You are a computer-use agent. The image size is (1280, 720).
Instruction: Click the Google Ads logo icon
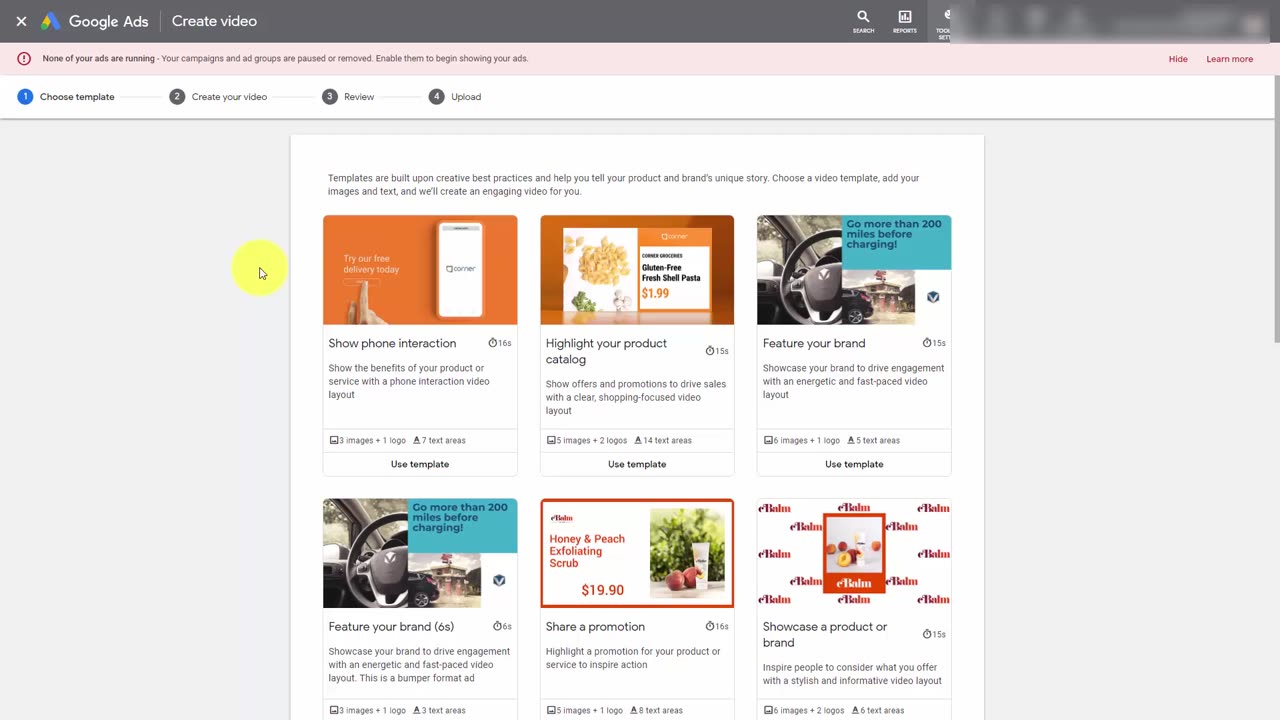click(x=50, y=21)
